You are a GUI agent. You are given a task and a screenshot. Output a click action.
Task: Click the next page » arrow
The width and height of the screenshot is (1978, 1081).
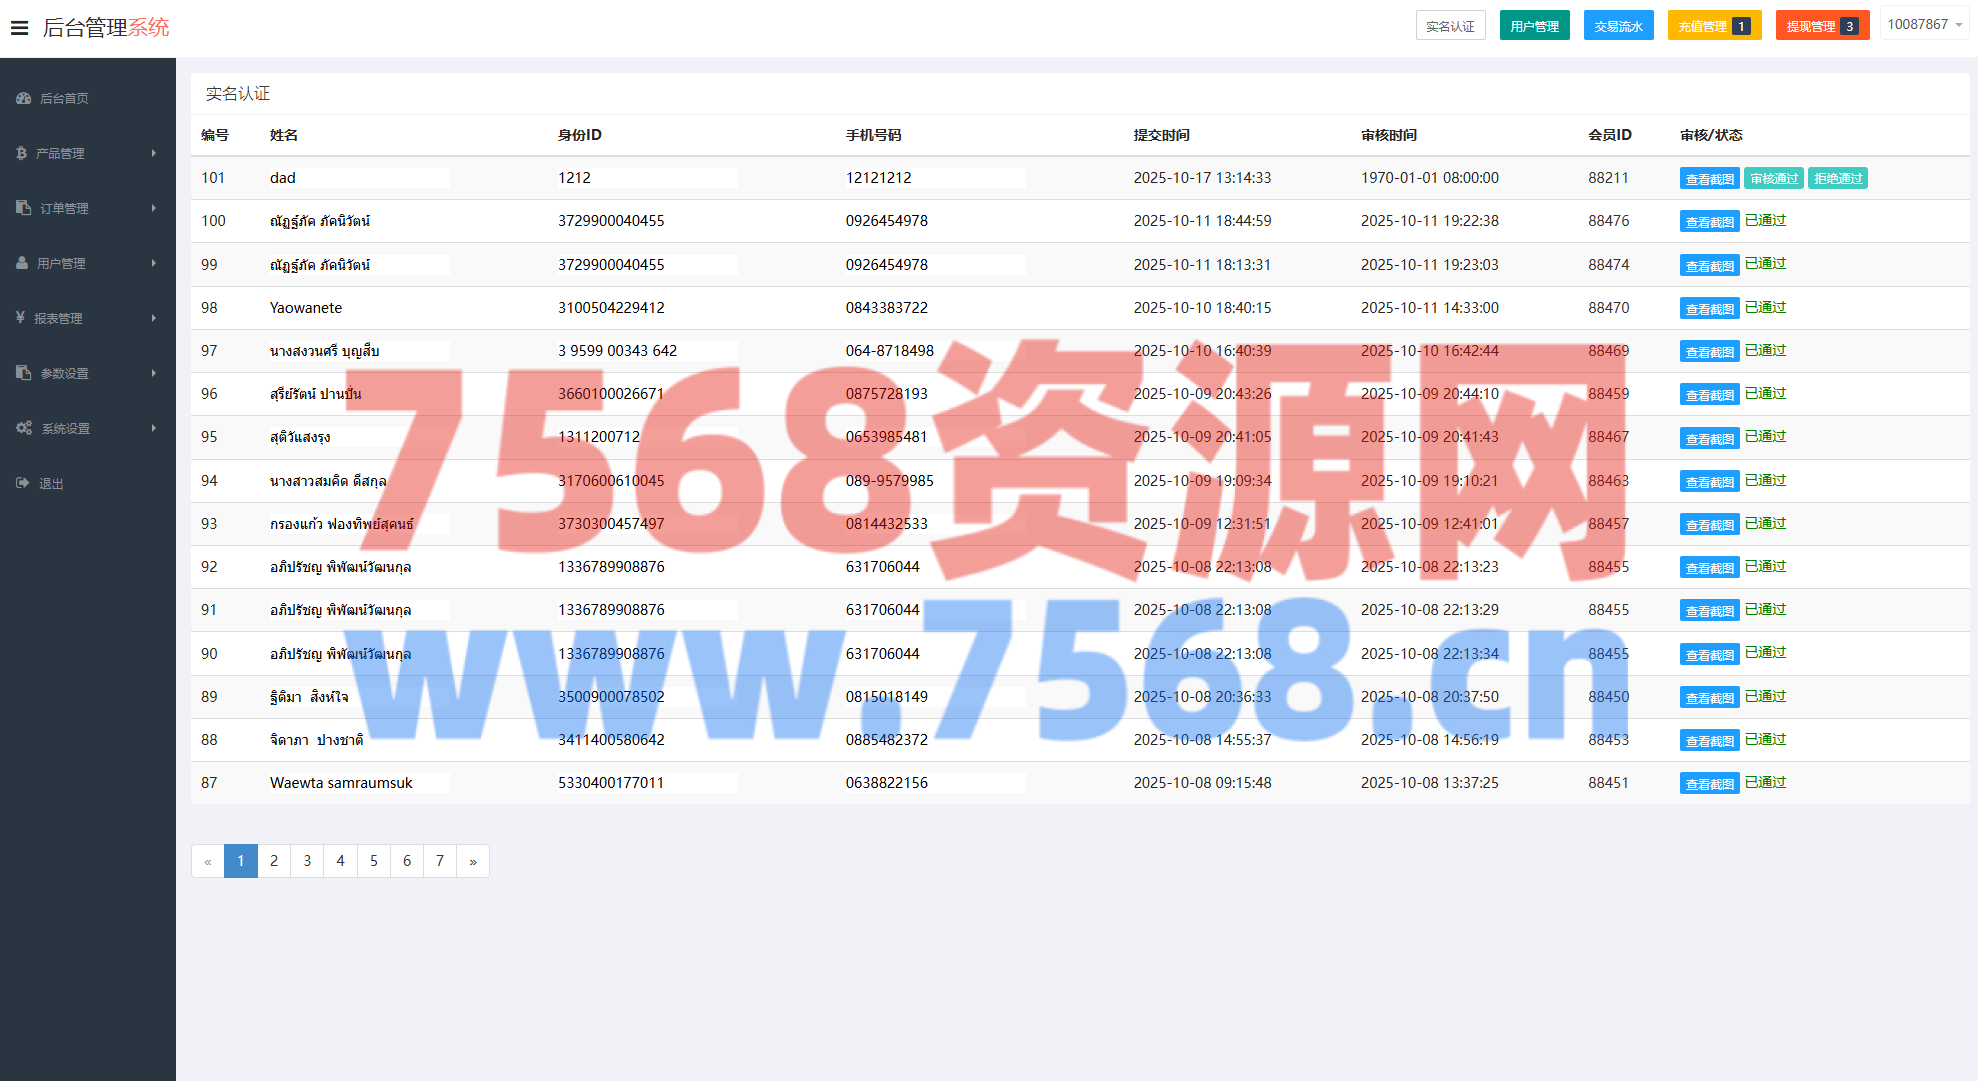(x=473, y=861)
